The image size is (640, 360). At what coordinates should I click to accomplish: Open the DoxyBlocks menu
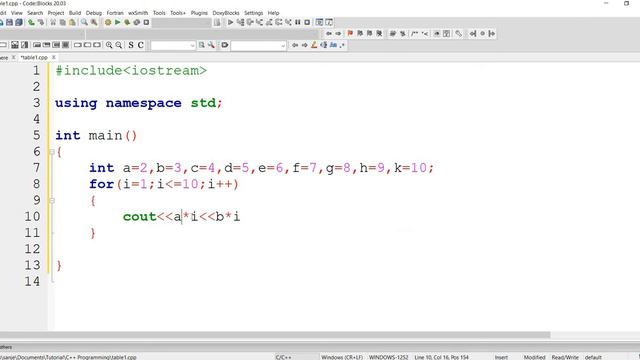pyautogui.click(x=226, y=13)
